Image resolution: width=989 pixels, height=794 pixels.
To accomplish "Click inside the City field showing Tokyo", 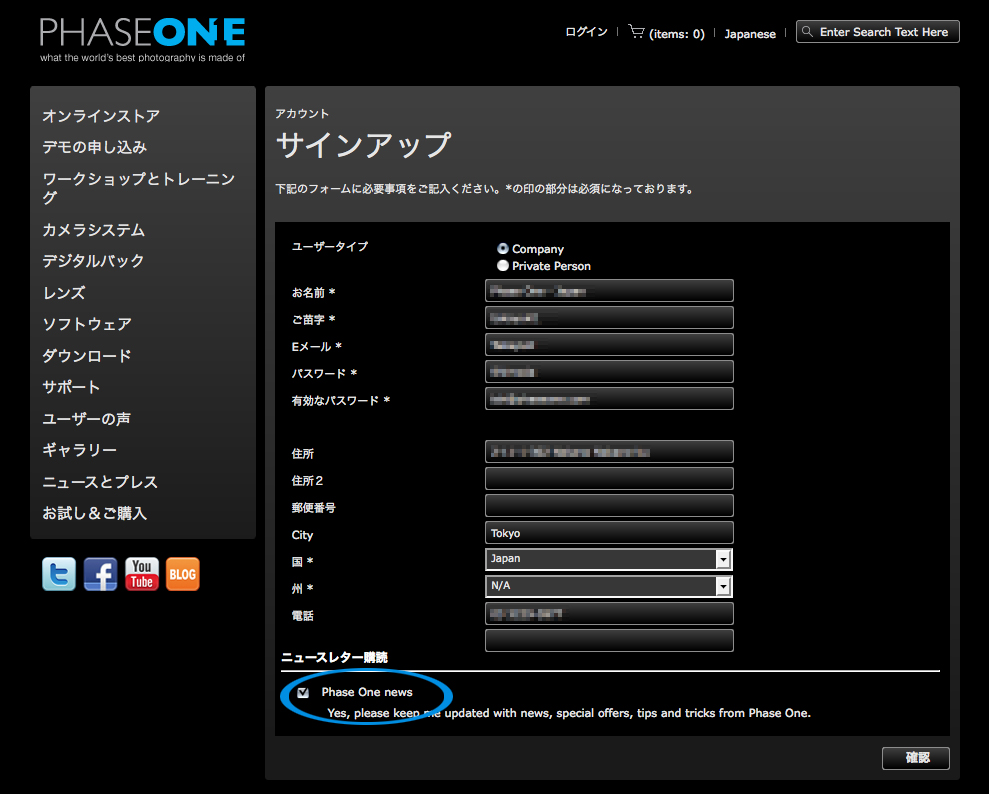I will (608, 532).
